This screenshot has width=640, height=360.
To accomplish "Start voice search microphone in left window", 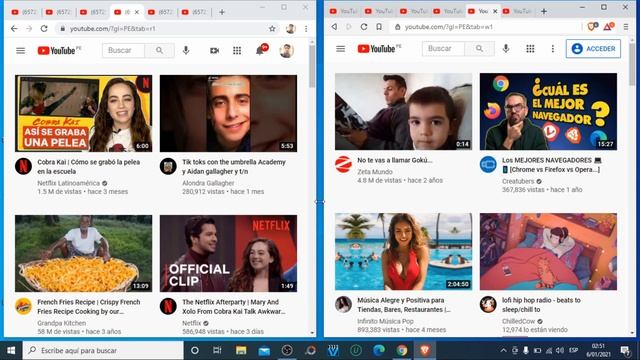I will (x=186, y=51).
